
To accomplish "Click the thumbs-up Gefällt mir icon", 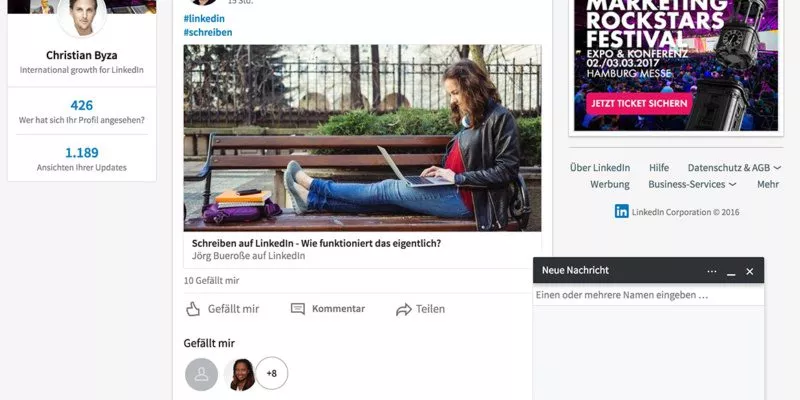I will pyautogui.click(x=193, y=309).
